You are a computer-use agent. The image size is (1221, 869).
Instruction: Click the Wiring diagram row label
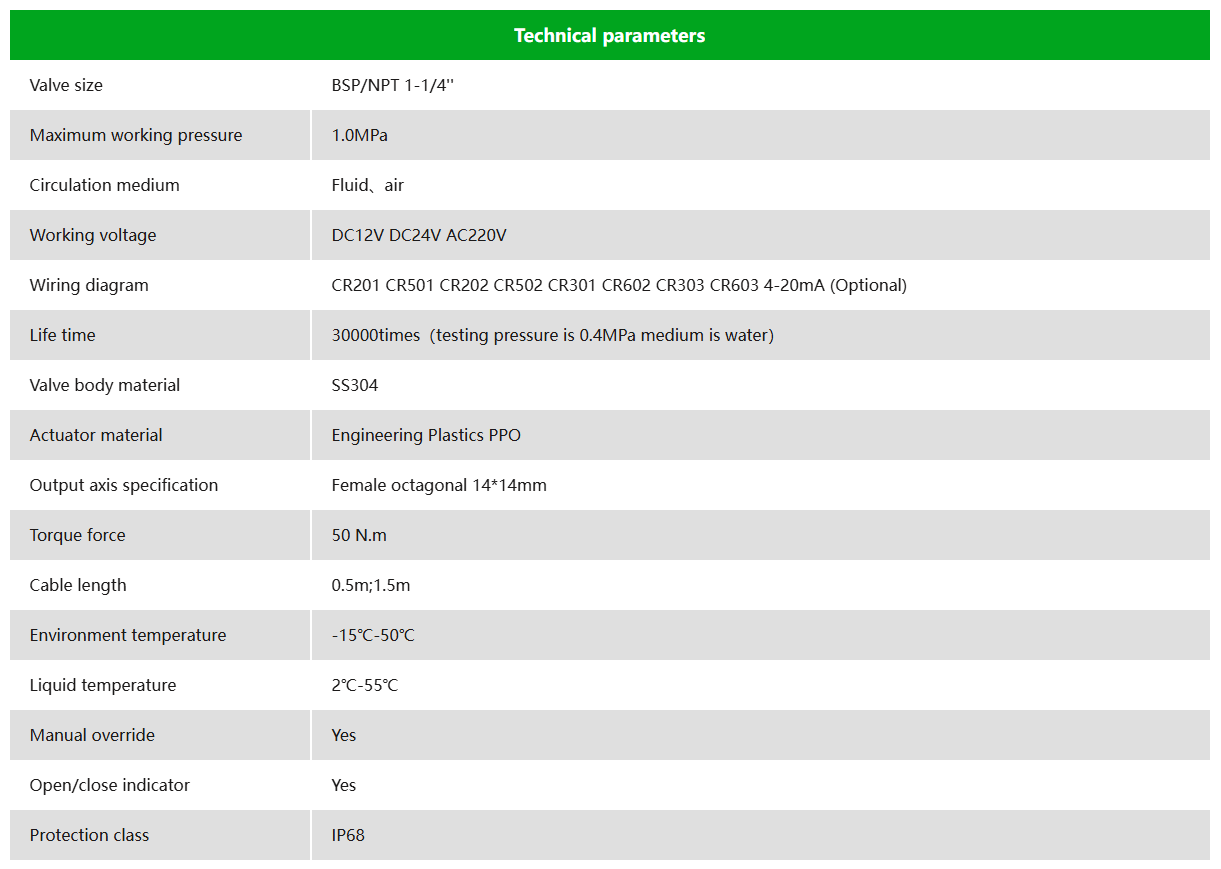(x=89, y=285)
